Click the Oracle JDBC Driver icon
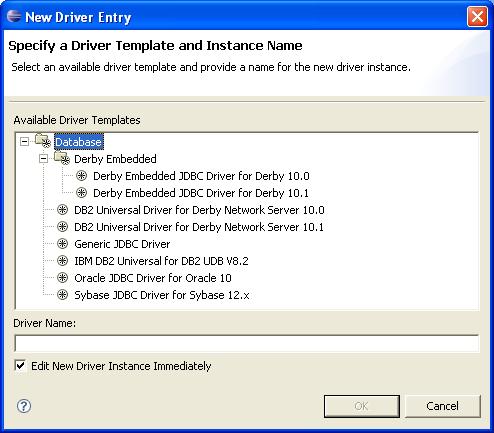Image resolution: width=494 pixels, height=433 pixels. click(x=62, y=278)
